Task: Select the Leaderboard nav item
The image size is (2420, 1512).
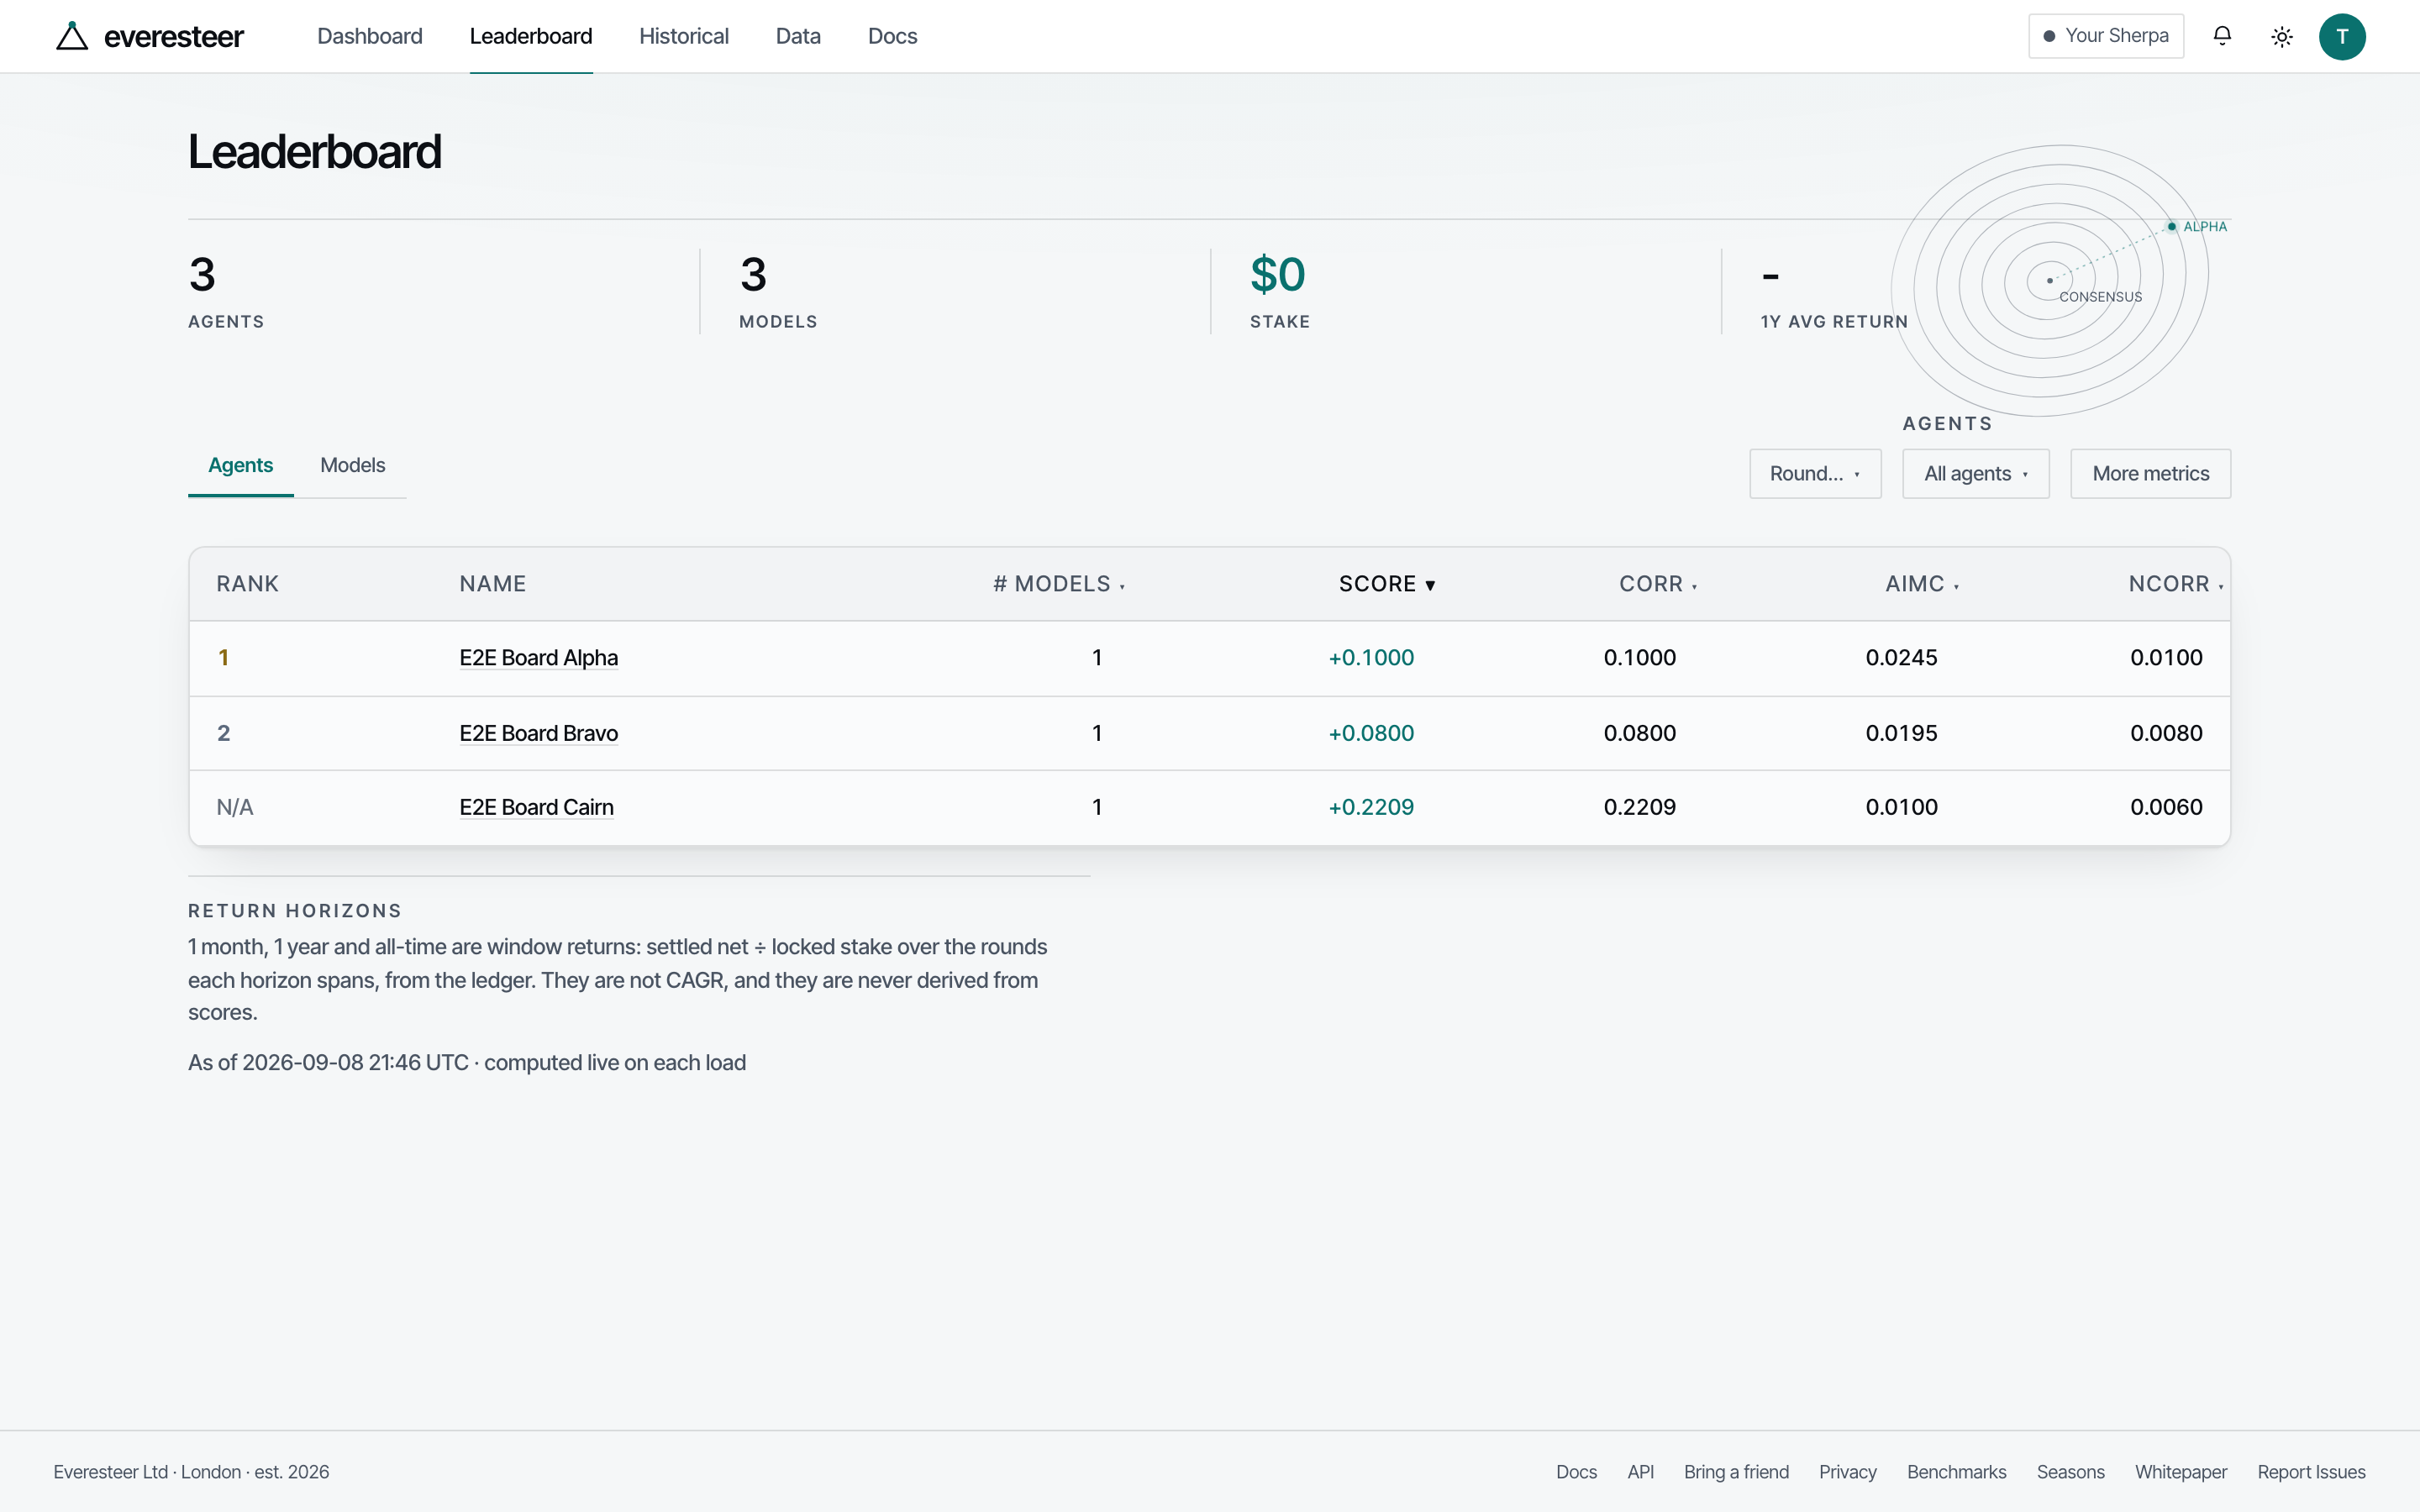Action: (531, 36)
